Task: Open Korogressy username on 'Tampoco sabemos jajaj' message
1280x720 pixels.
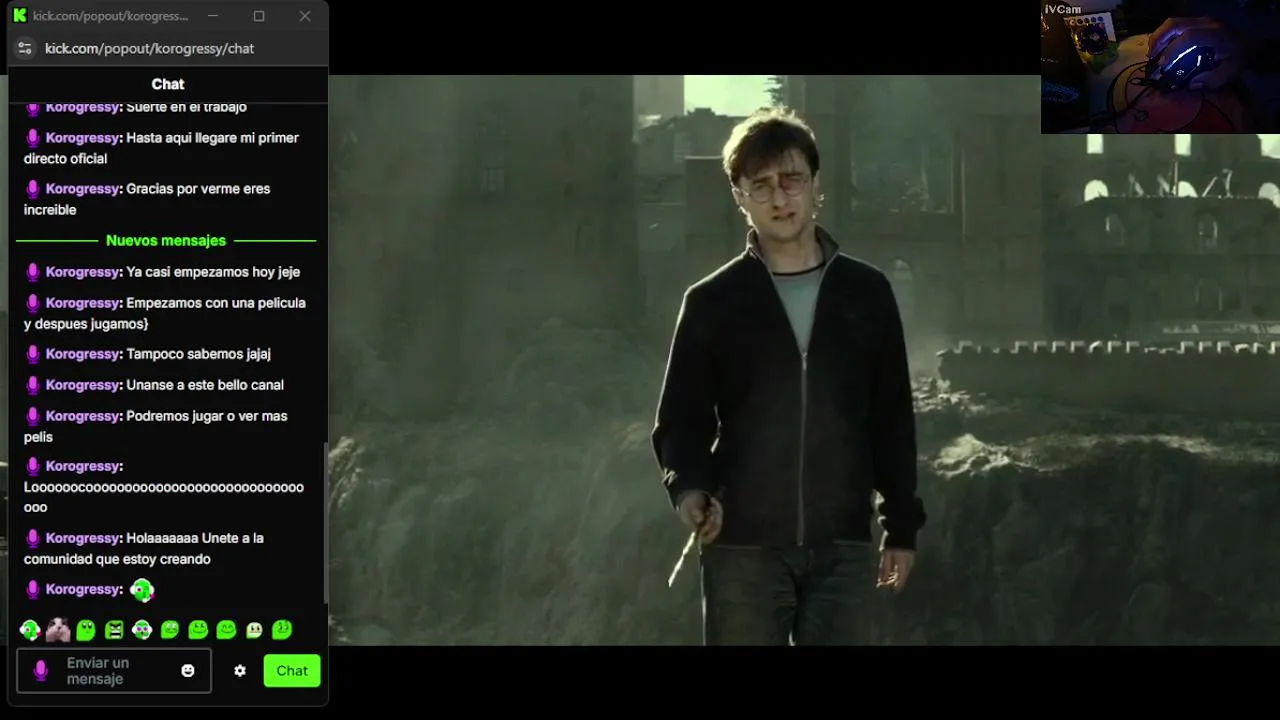Action: click(x=83, y=354)
